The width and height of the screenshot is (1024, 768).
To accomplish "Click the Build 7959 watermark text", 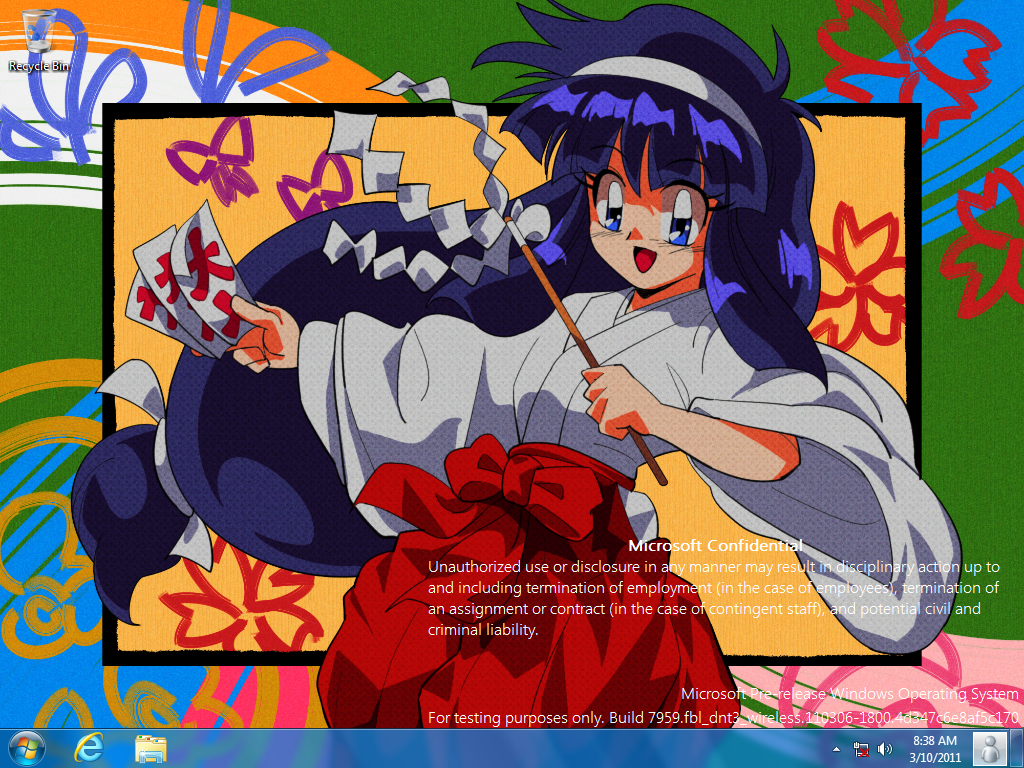I will 722,717.
